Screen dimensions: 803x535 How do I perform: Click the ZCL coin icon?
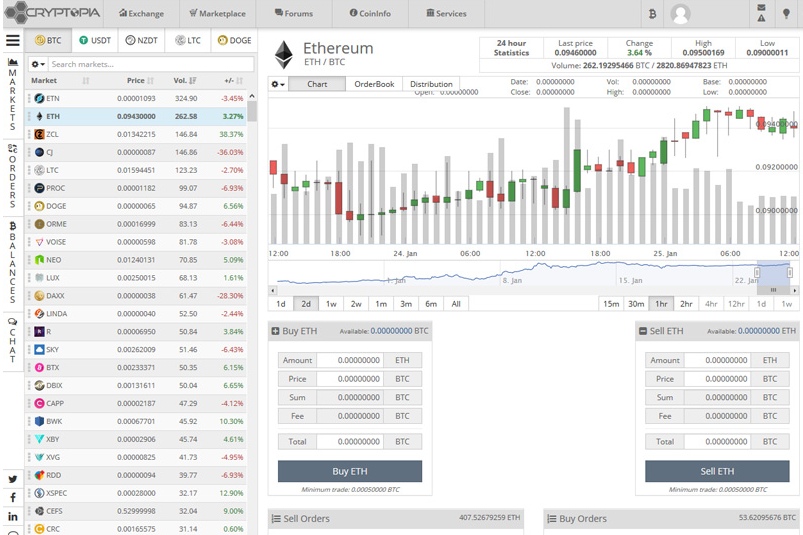click(39, 134)
